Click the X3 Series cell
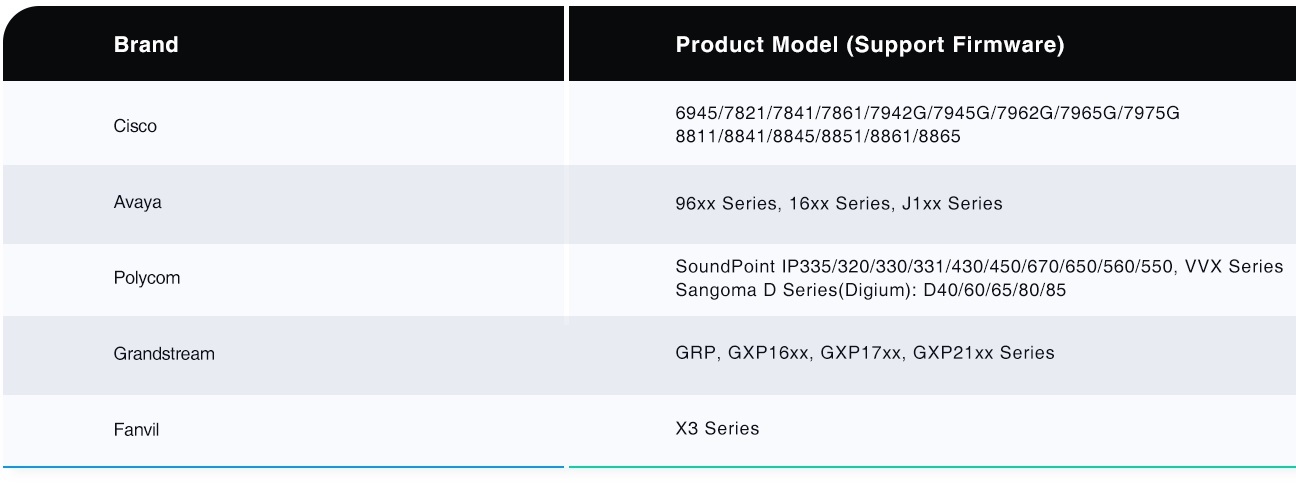Image resolution: width=1296 pixels, height=483 pixels. tap(717, 429)
